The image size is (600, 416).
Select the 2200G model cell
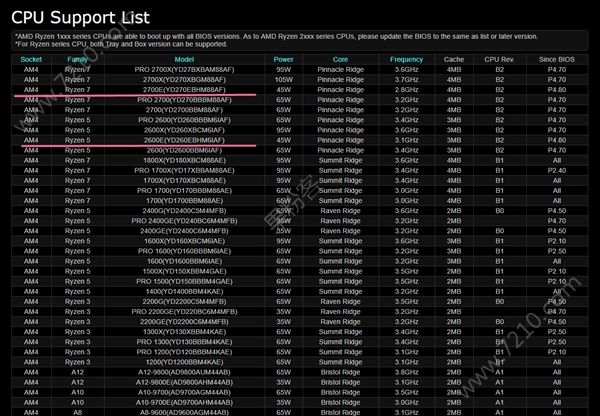[x=184, y=302]
